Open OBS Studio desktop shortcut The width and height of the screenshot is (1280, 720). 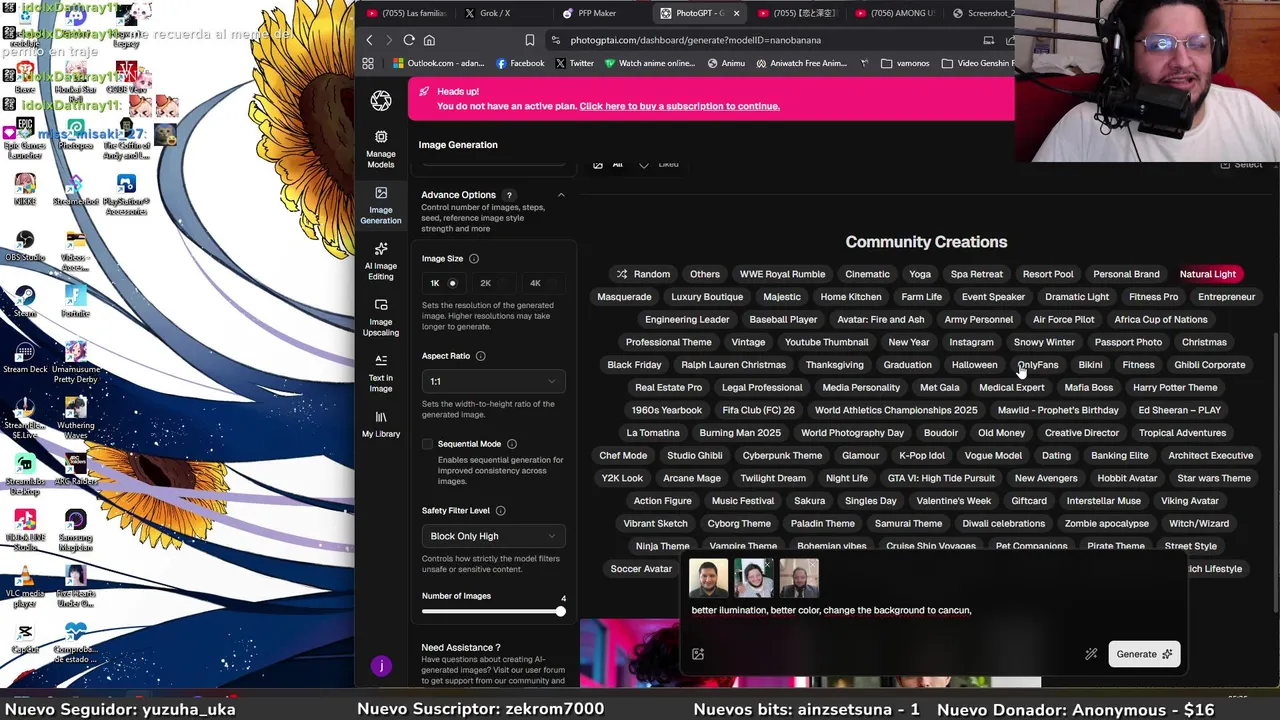click(x=25, y=245)
